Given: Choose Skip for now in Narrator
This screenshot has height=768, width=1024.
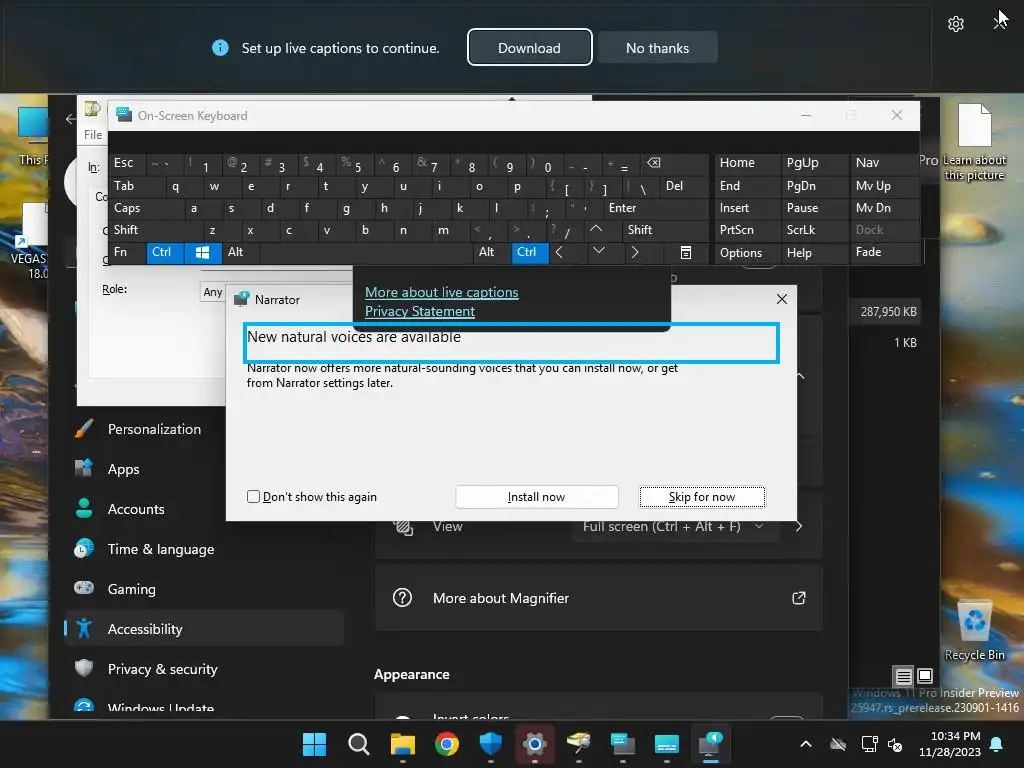Looking at the screenshot, I should click(701, 497).
